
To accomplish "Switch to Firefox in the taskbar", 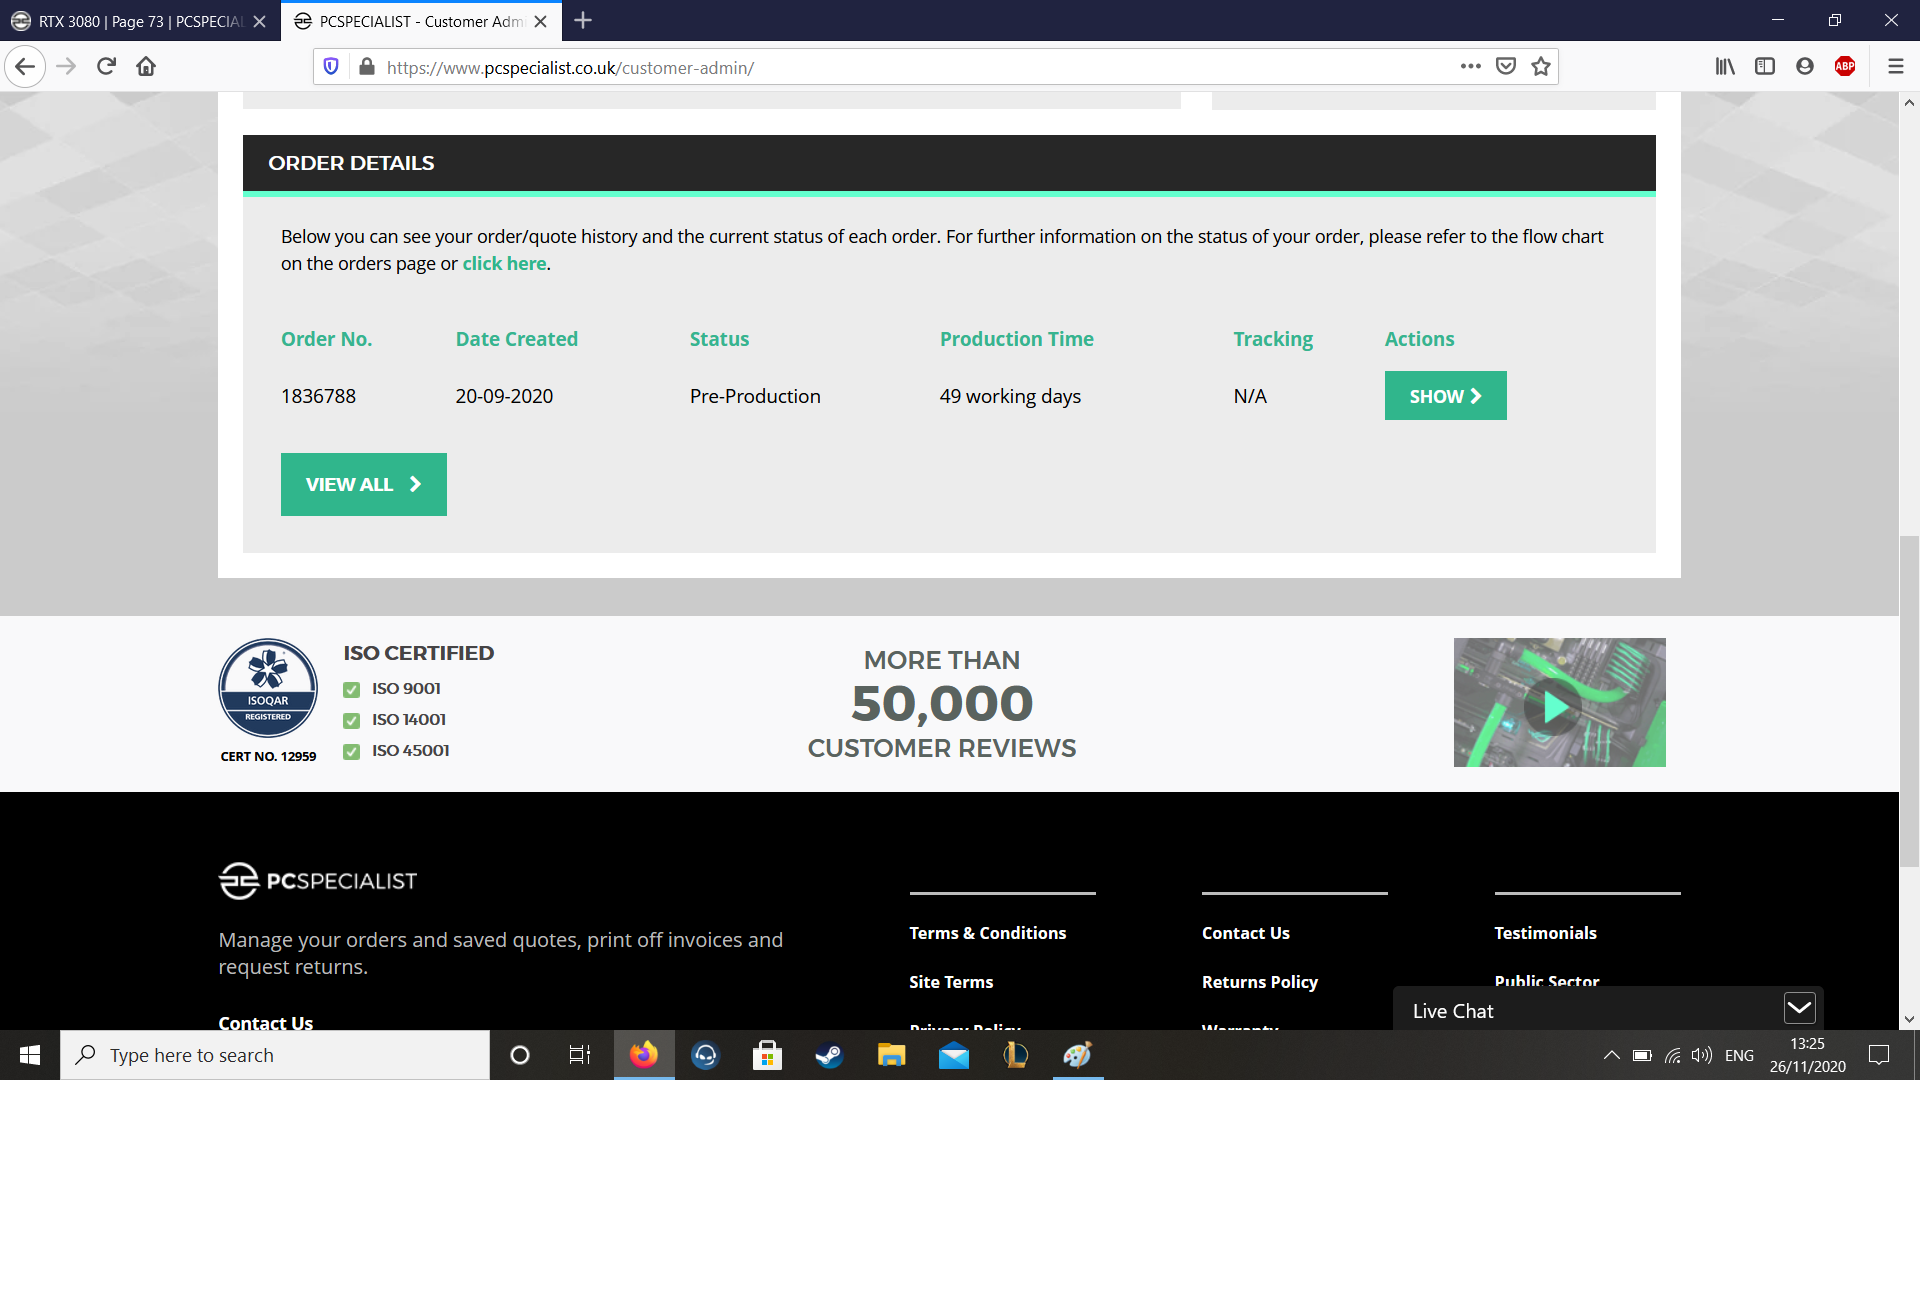I will click(644, 1055).
